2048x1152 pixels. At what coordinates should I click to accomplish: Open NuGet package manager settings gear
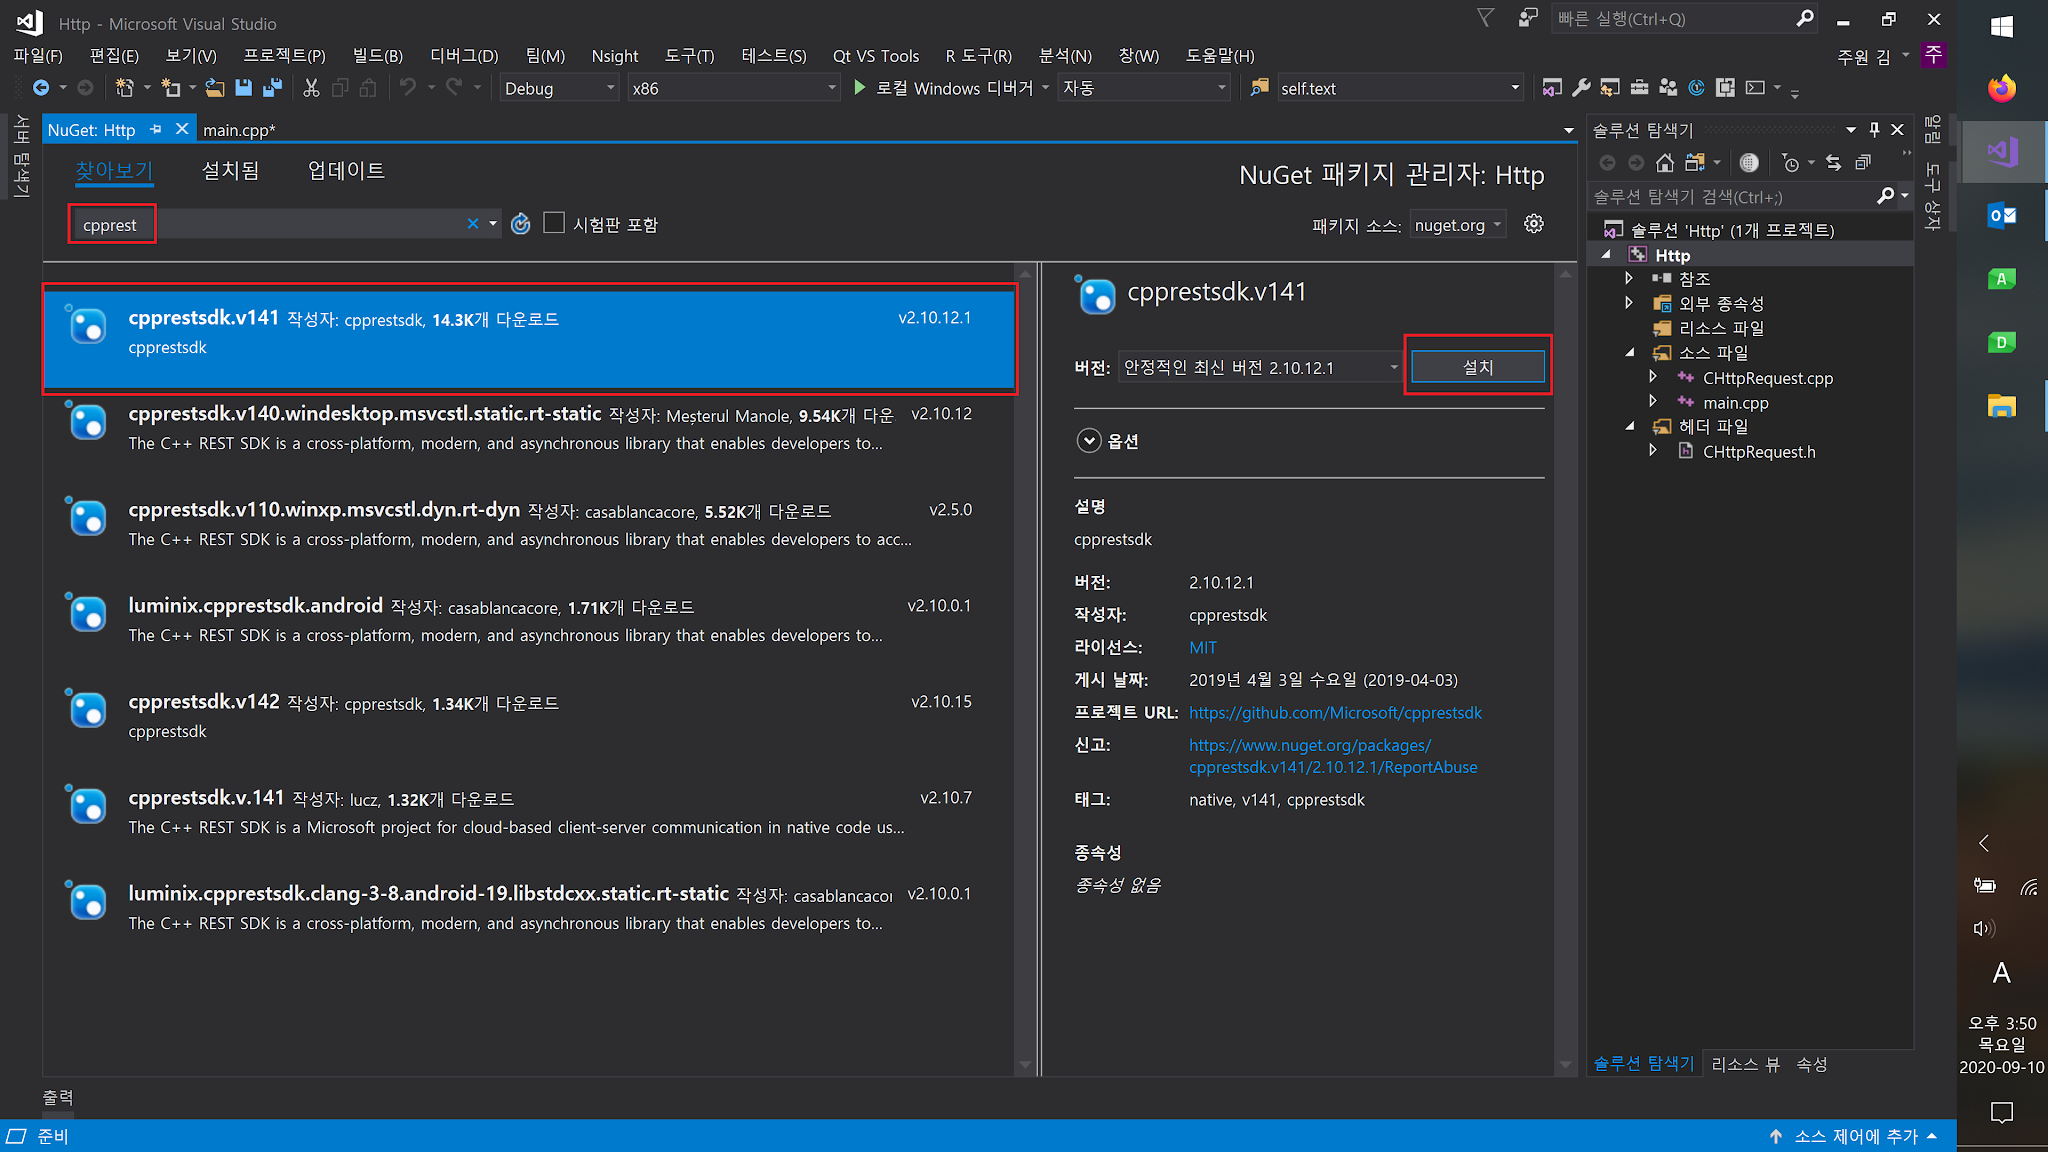1534,224
